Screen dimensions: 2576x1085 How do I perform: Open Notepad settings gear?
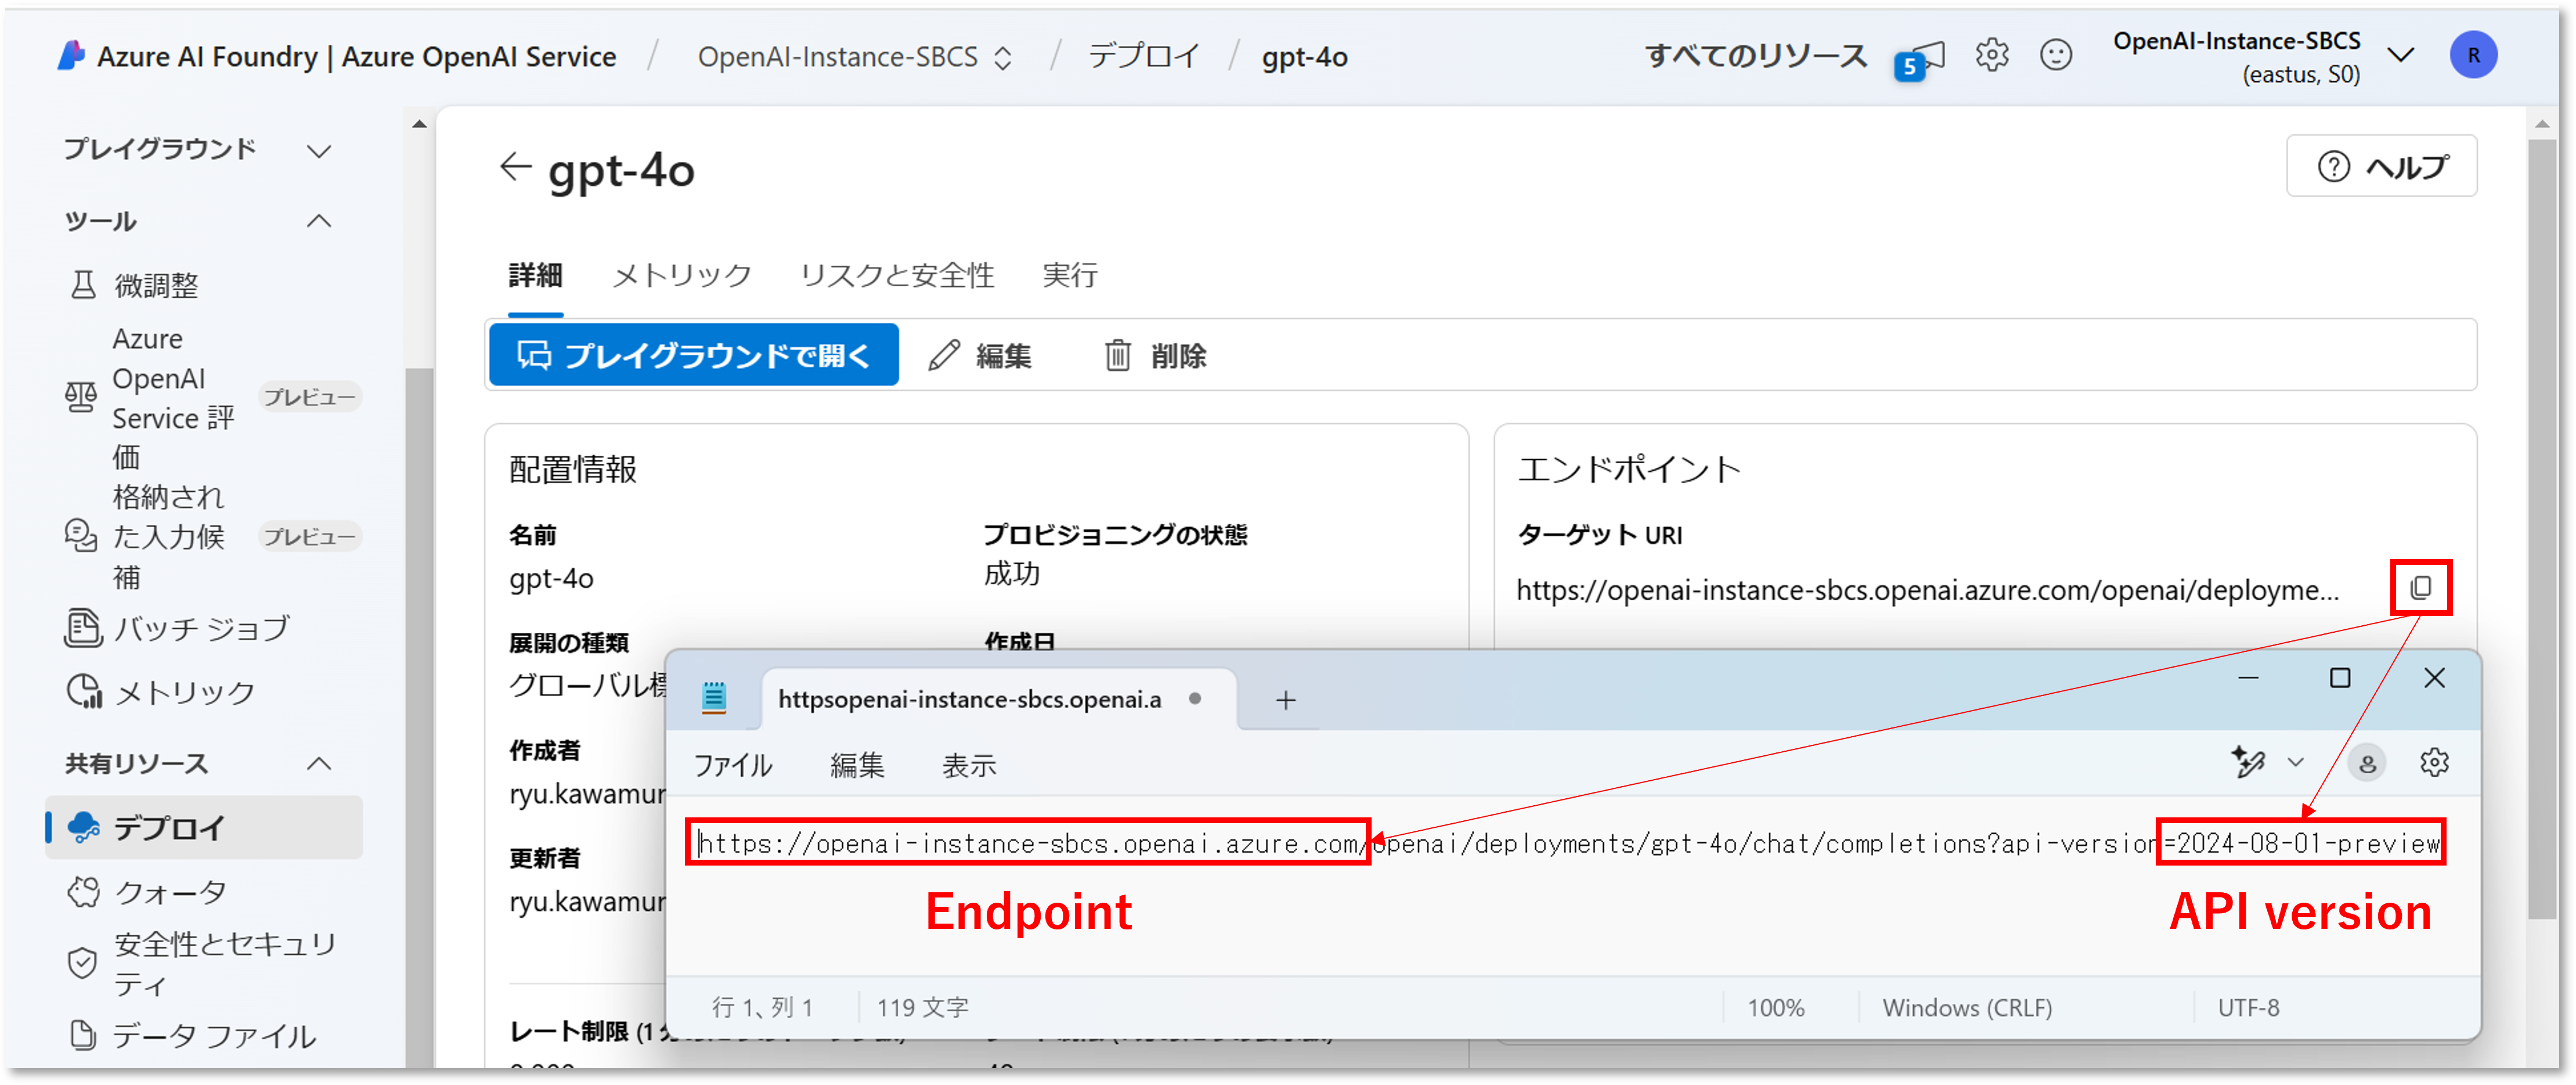(x=2433, y=762)
